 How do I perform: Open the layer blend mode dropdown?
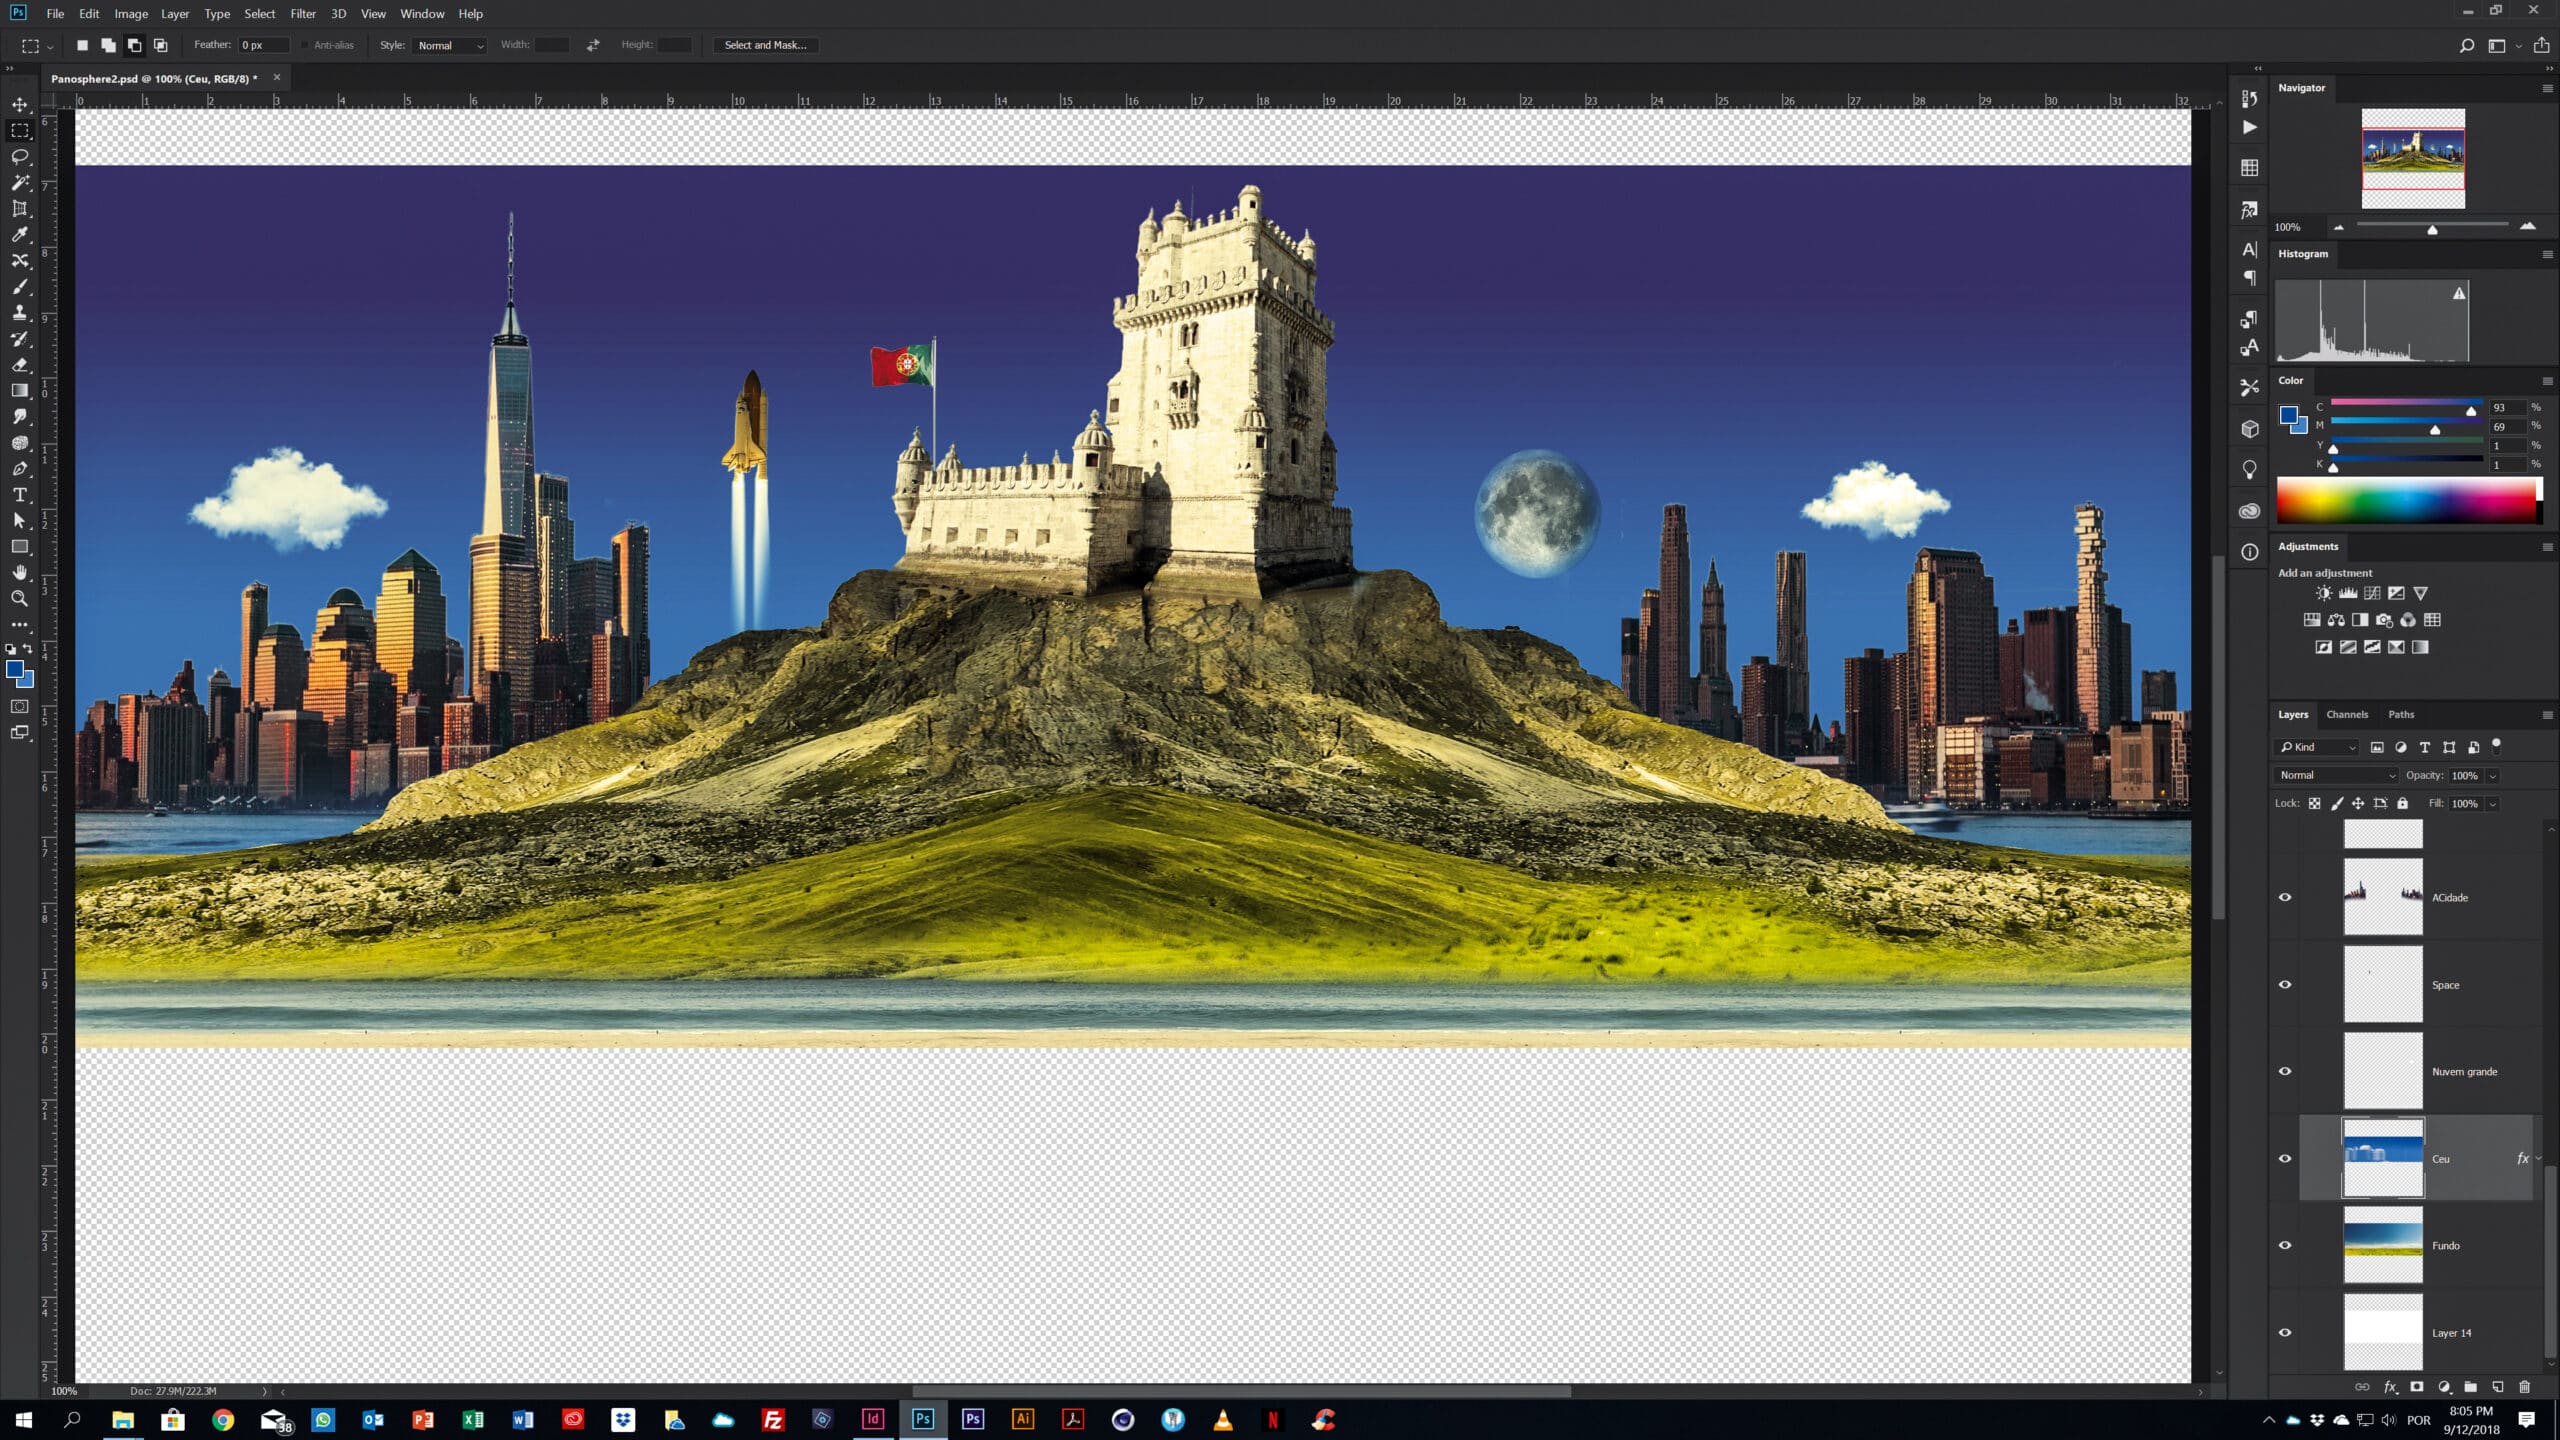point(2336,775)
